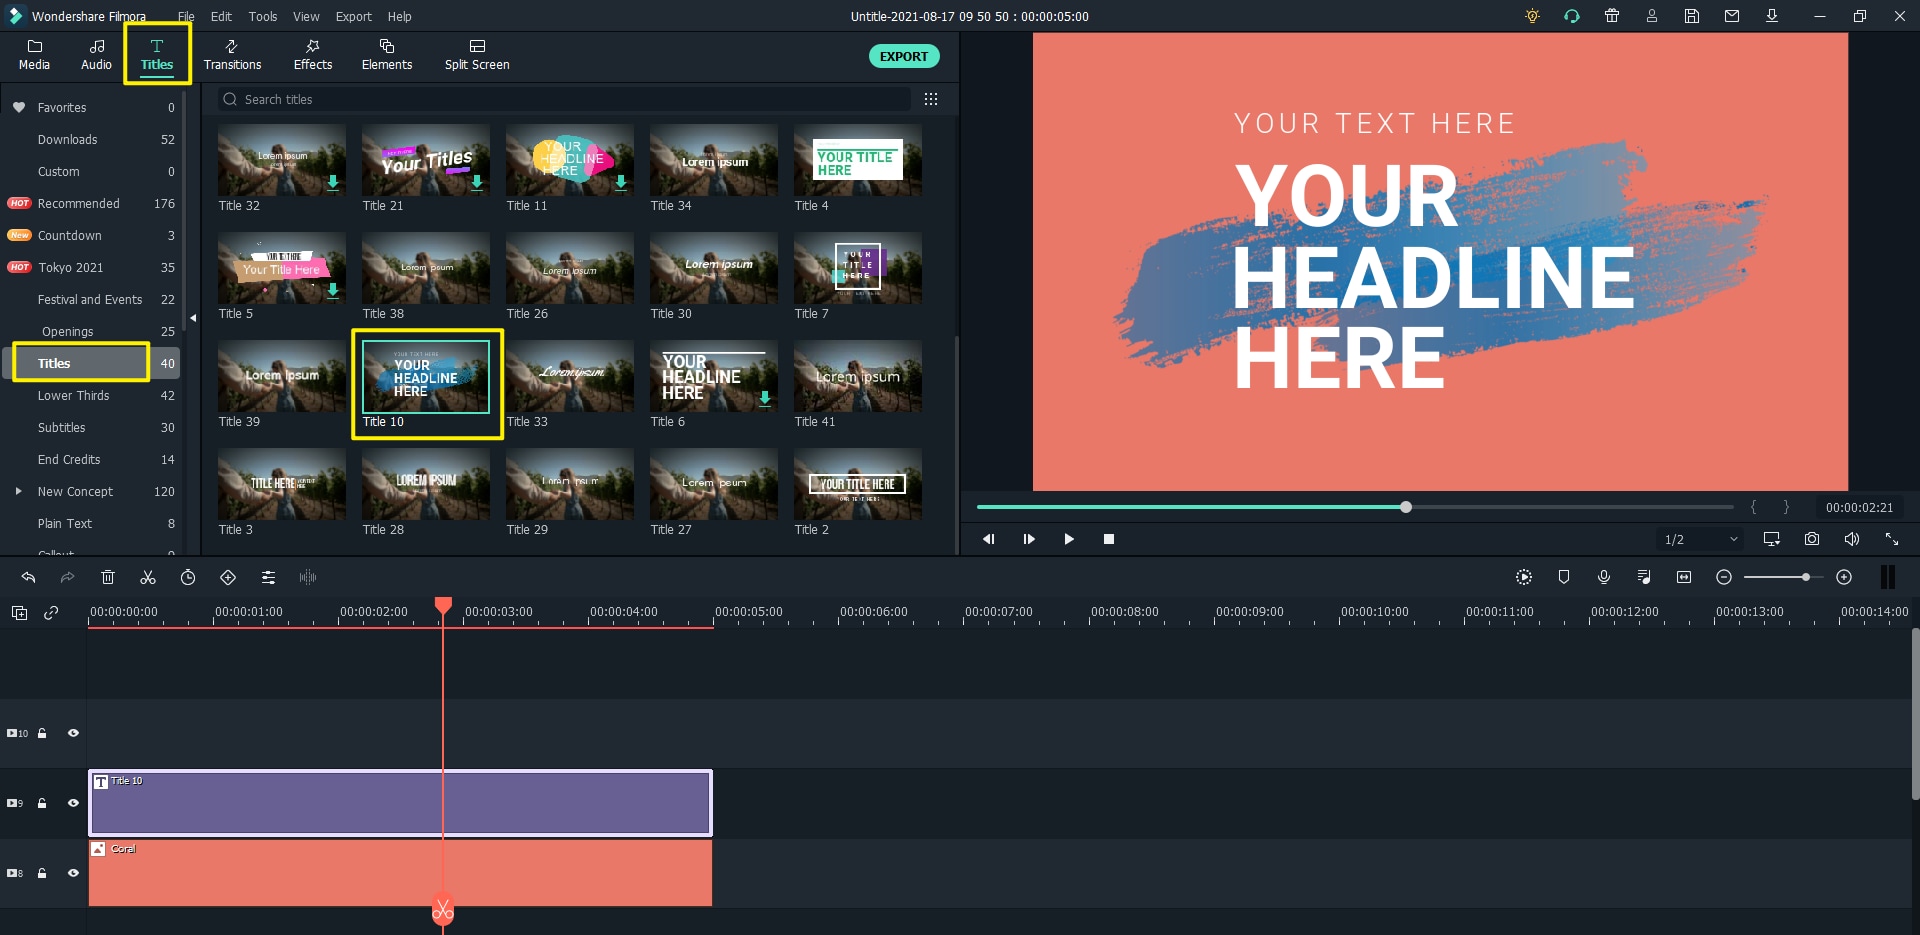Click the audio waveform icon
This screenshot has width=1920, height=935.
308,577
